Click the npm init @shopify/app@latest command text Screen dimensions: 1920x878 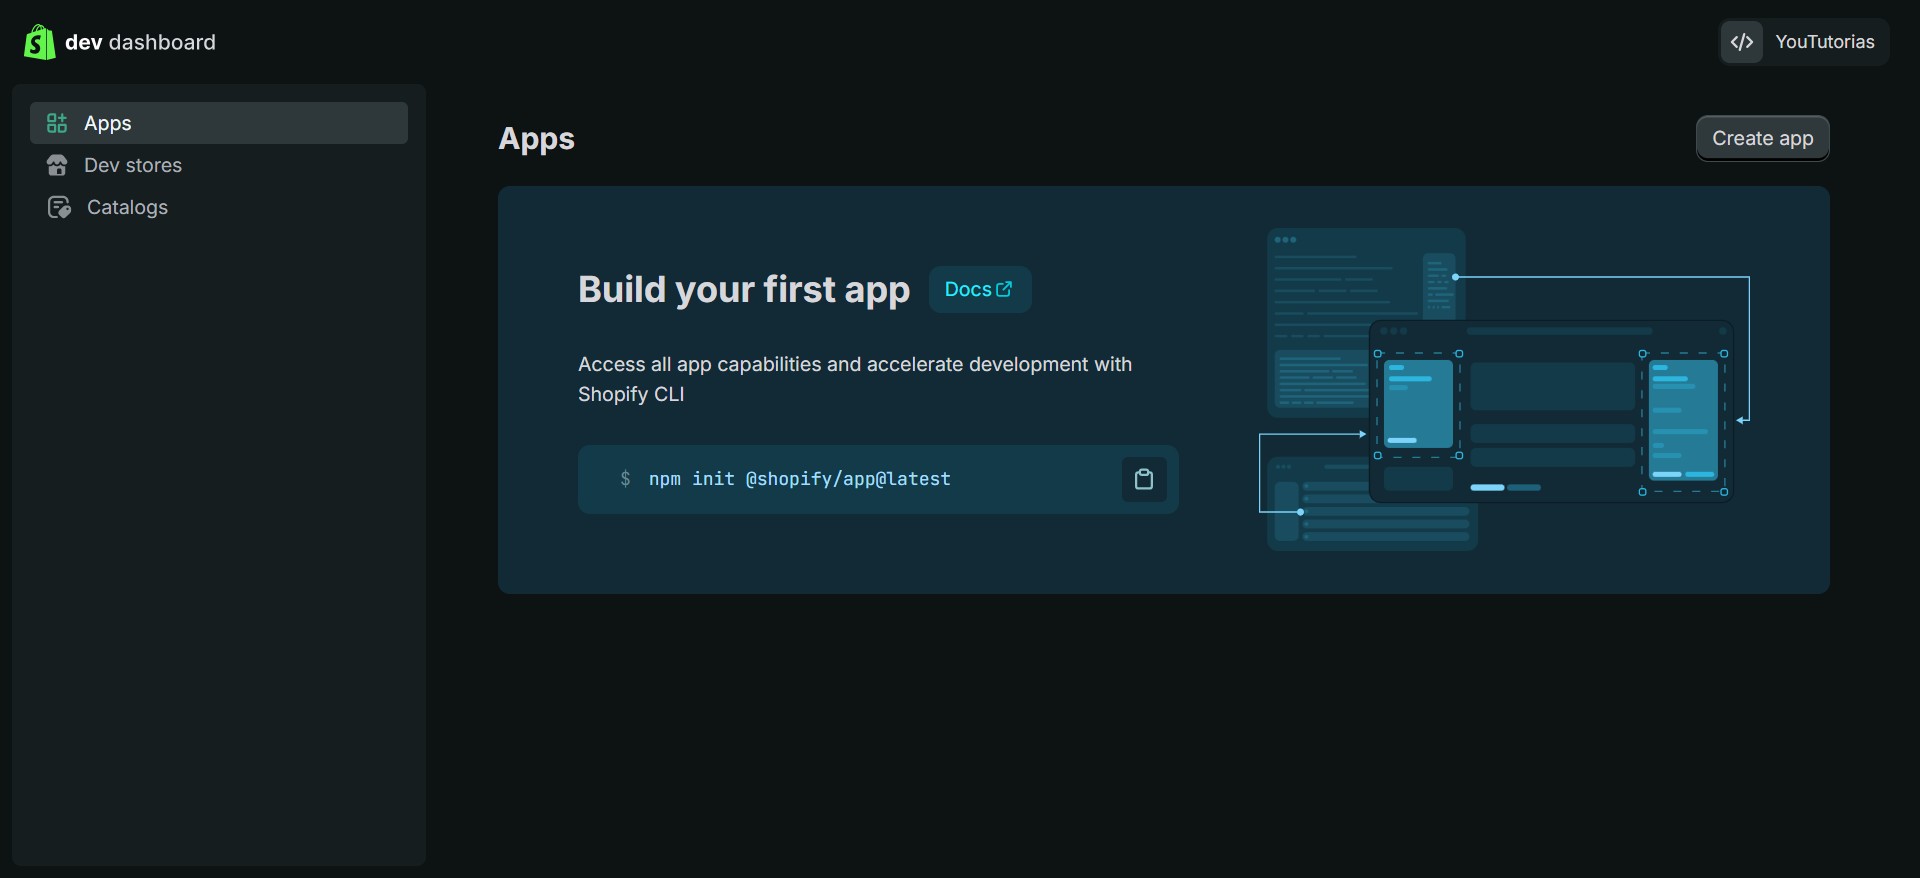(x=800, y=479)
